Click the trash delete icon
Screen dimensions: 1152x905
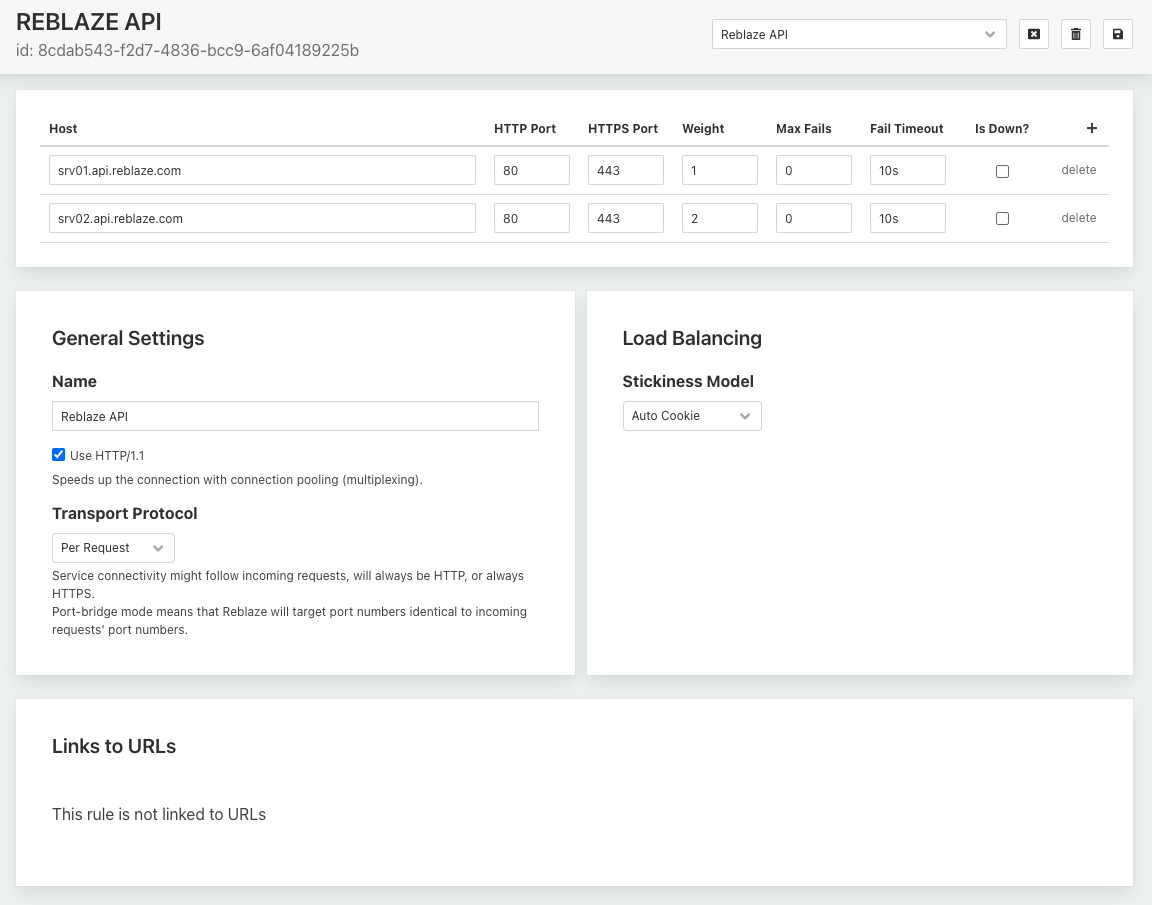(1075, 34)
